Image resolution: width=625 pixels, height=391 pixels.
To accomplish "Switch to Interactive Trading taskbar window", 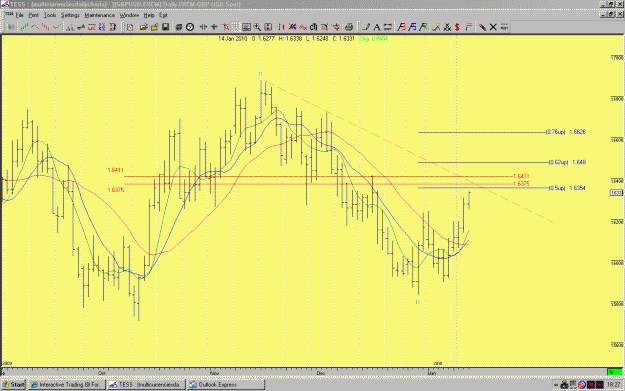I will click(67, 385).
